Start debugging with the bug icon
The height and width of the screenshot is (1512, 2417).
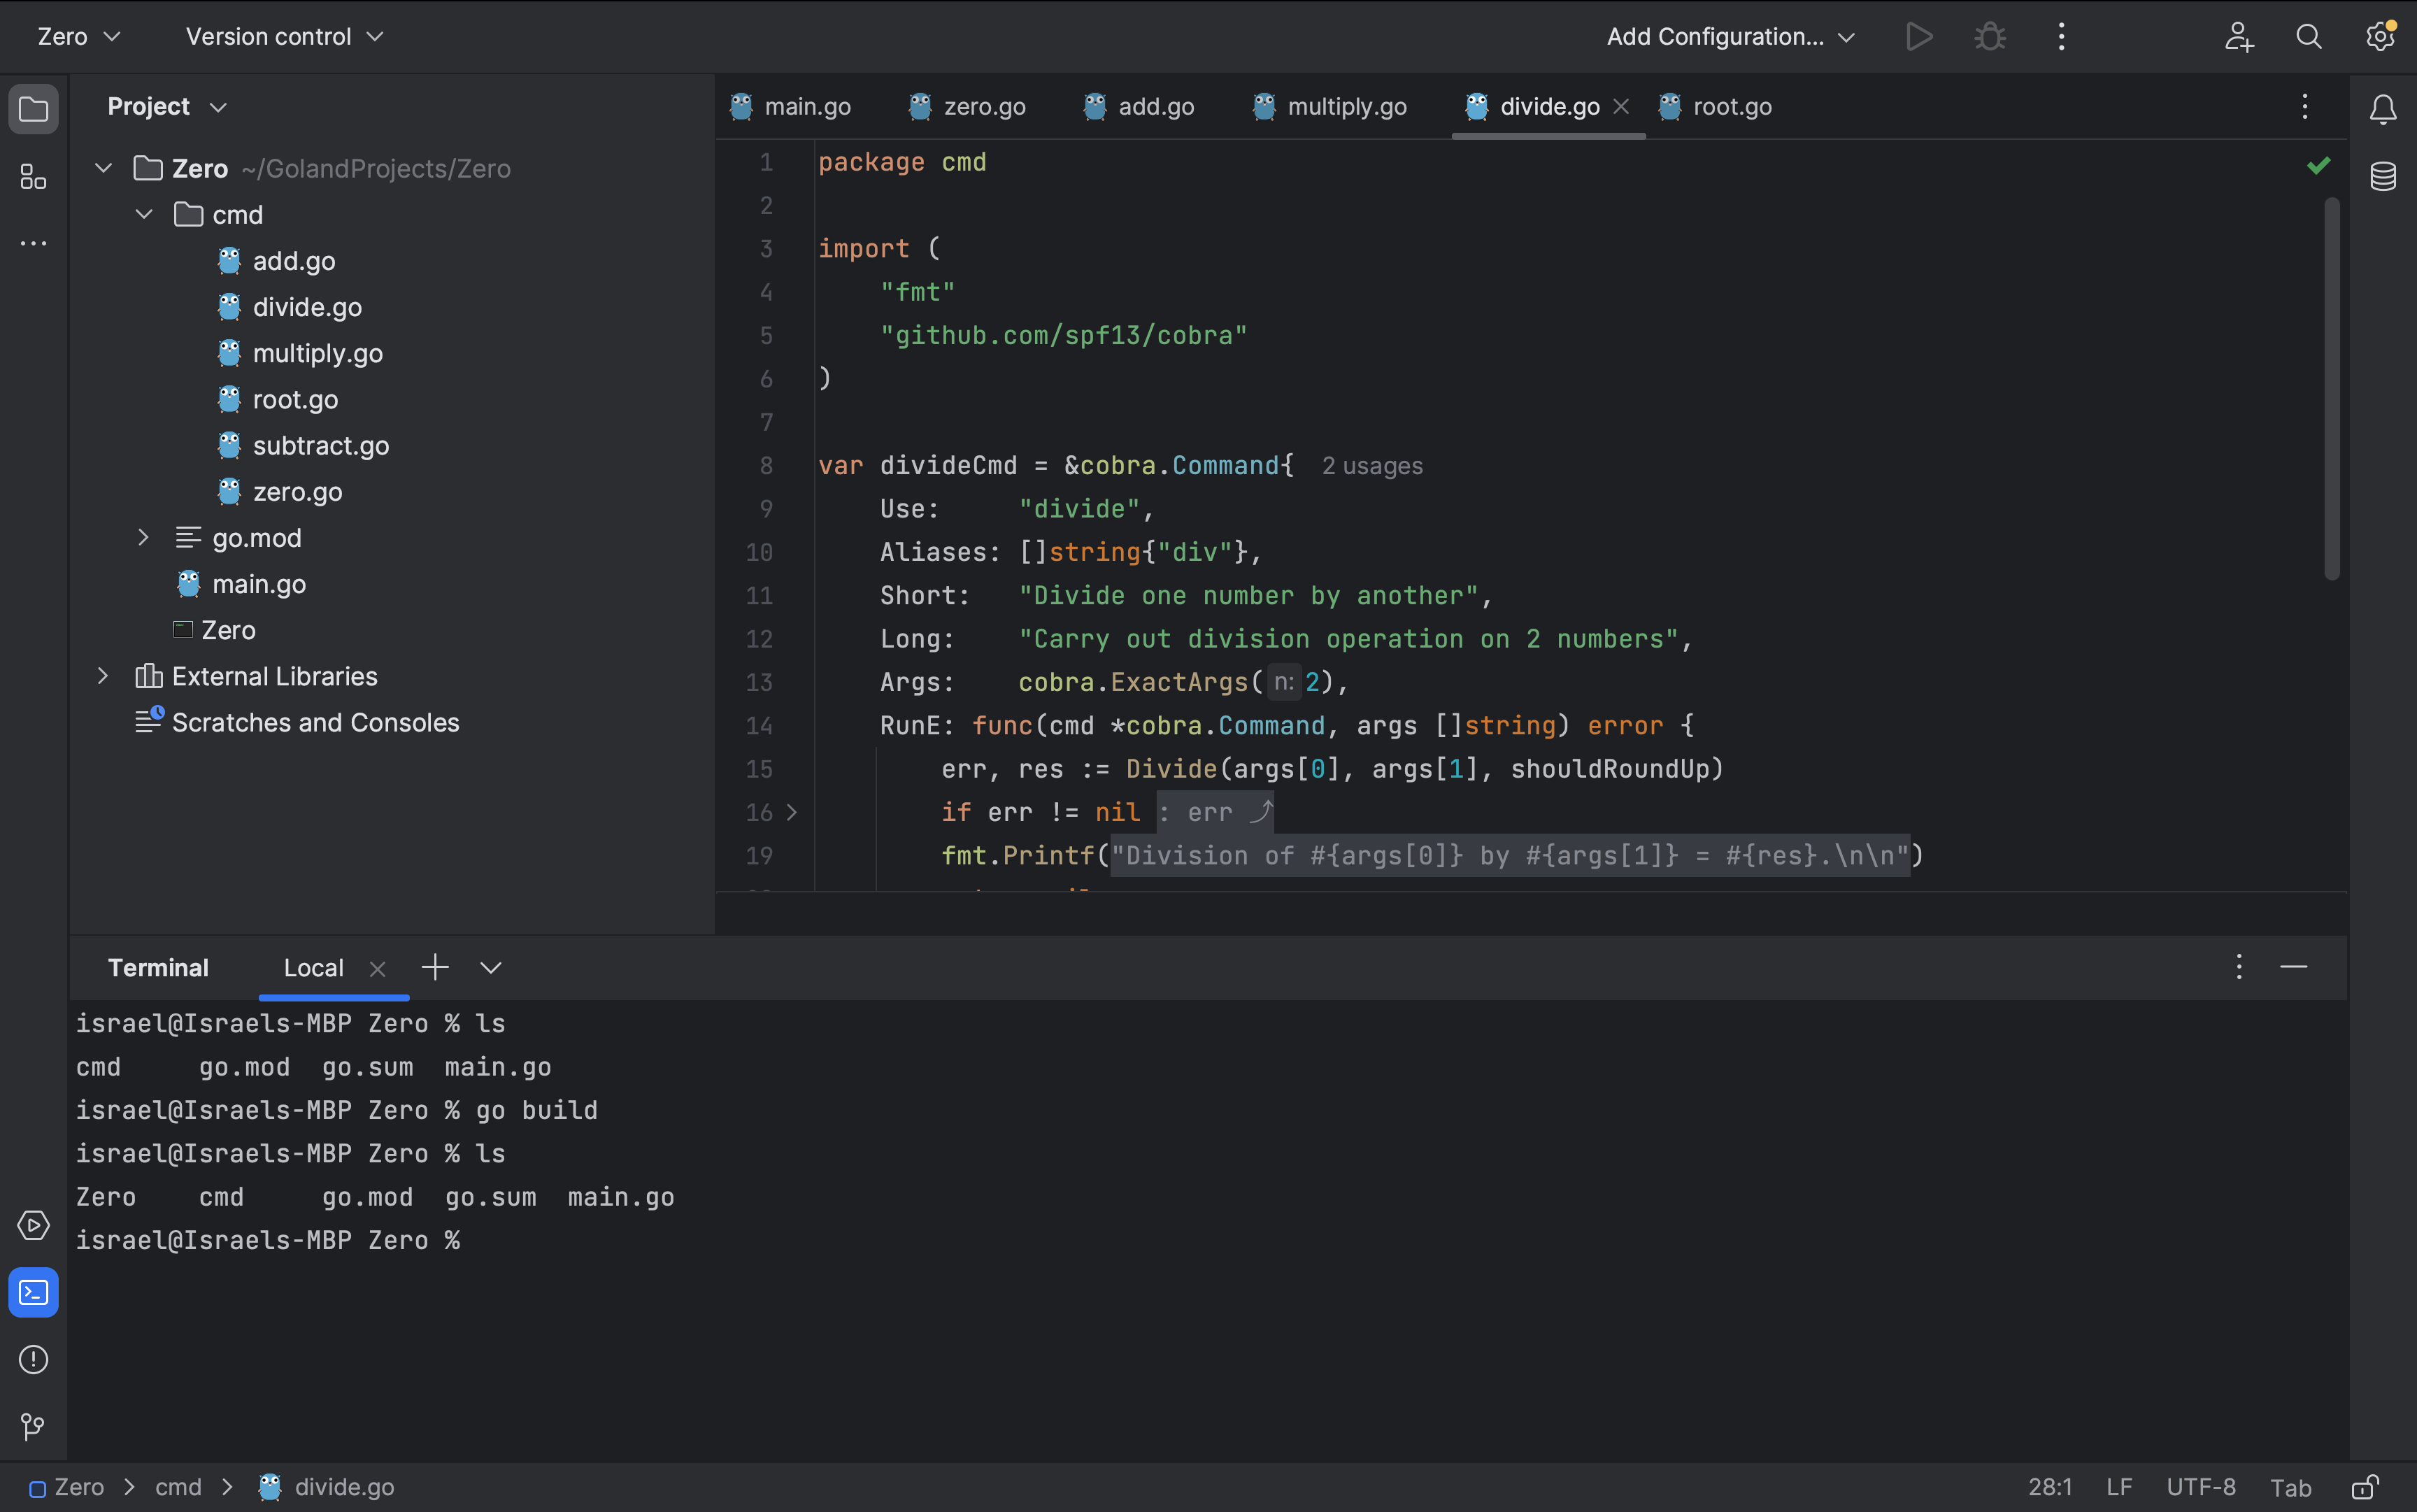pos(1989,36)
